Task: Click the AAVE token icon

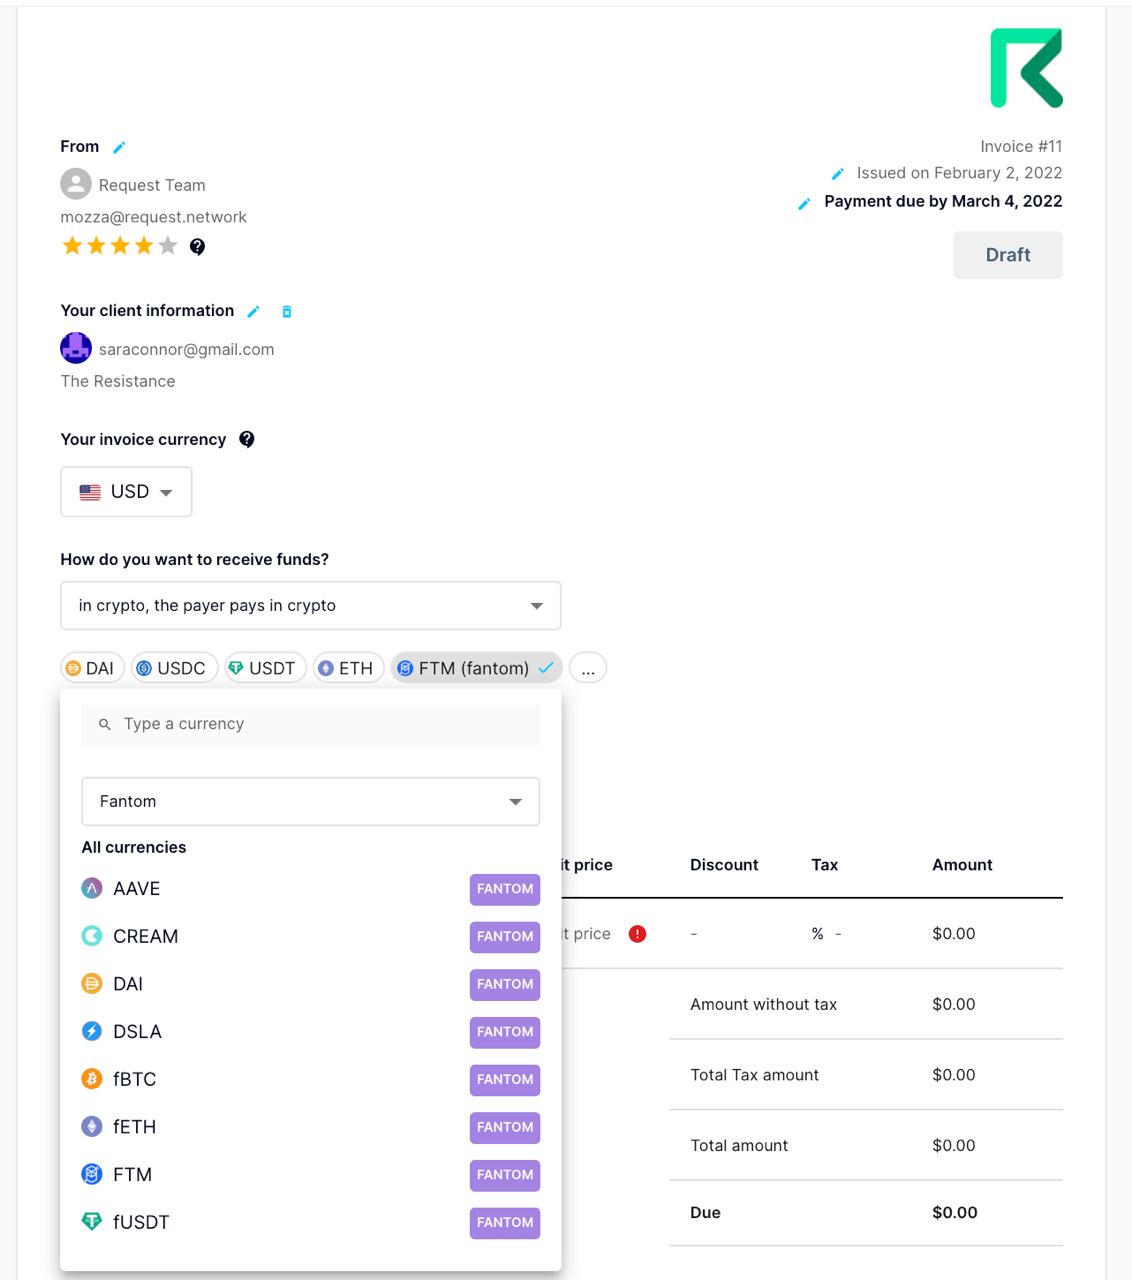Action: (x=92, y=888)
